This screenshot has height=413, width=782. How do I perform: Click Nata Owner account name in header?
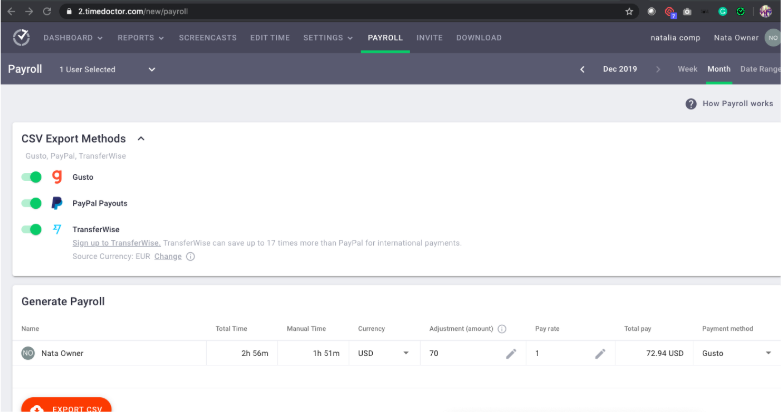click(x=736, y=38)
